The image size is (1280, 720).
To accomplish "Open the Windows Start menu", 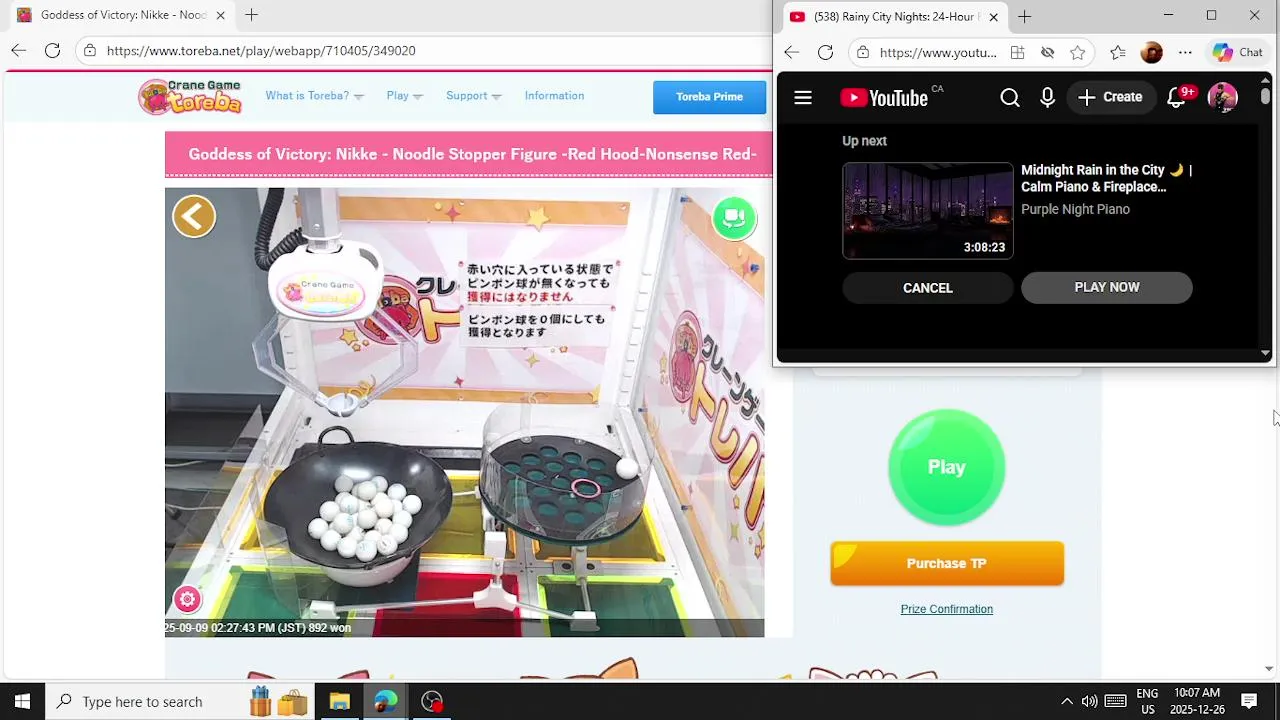I will click(x=22, y=701).
